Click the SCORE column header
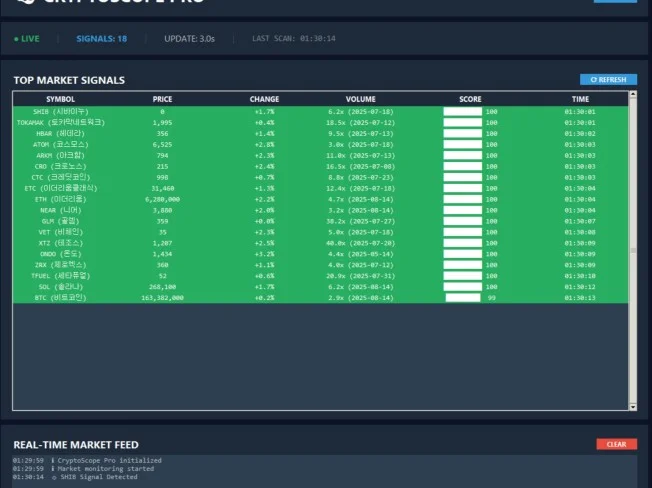This screenshot has width=652, height=488. click(470, 99)
